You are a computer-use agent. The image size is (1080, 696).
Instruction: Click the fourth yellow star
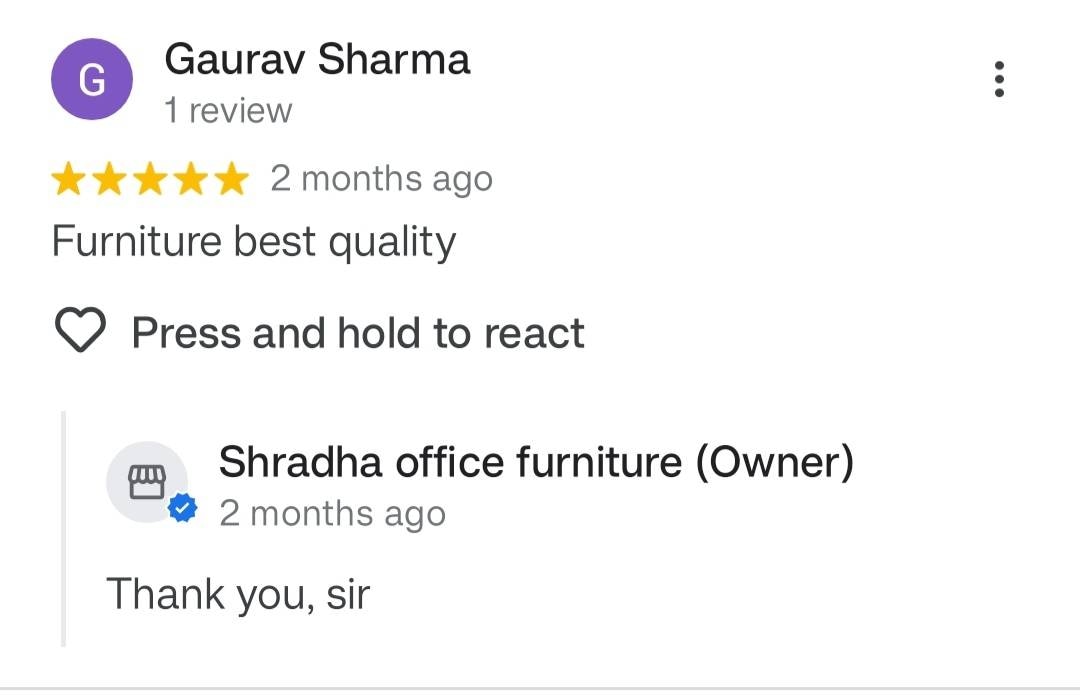point(191,180)
